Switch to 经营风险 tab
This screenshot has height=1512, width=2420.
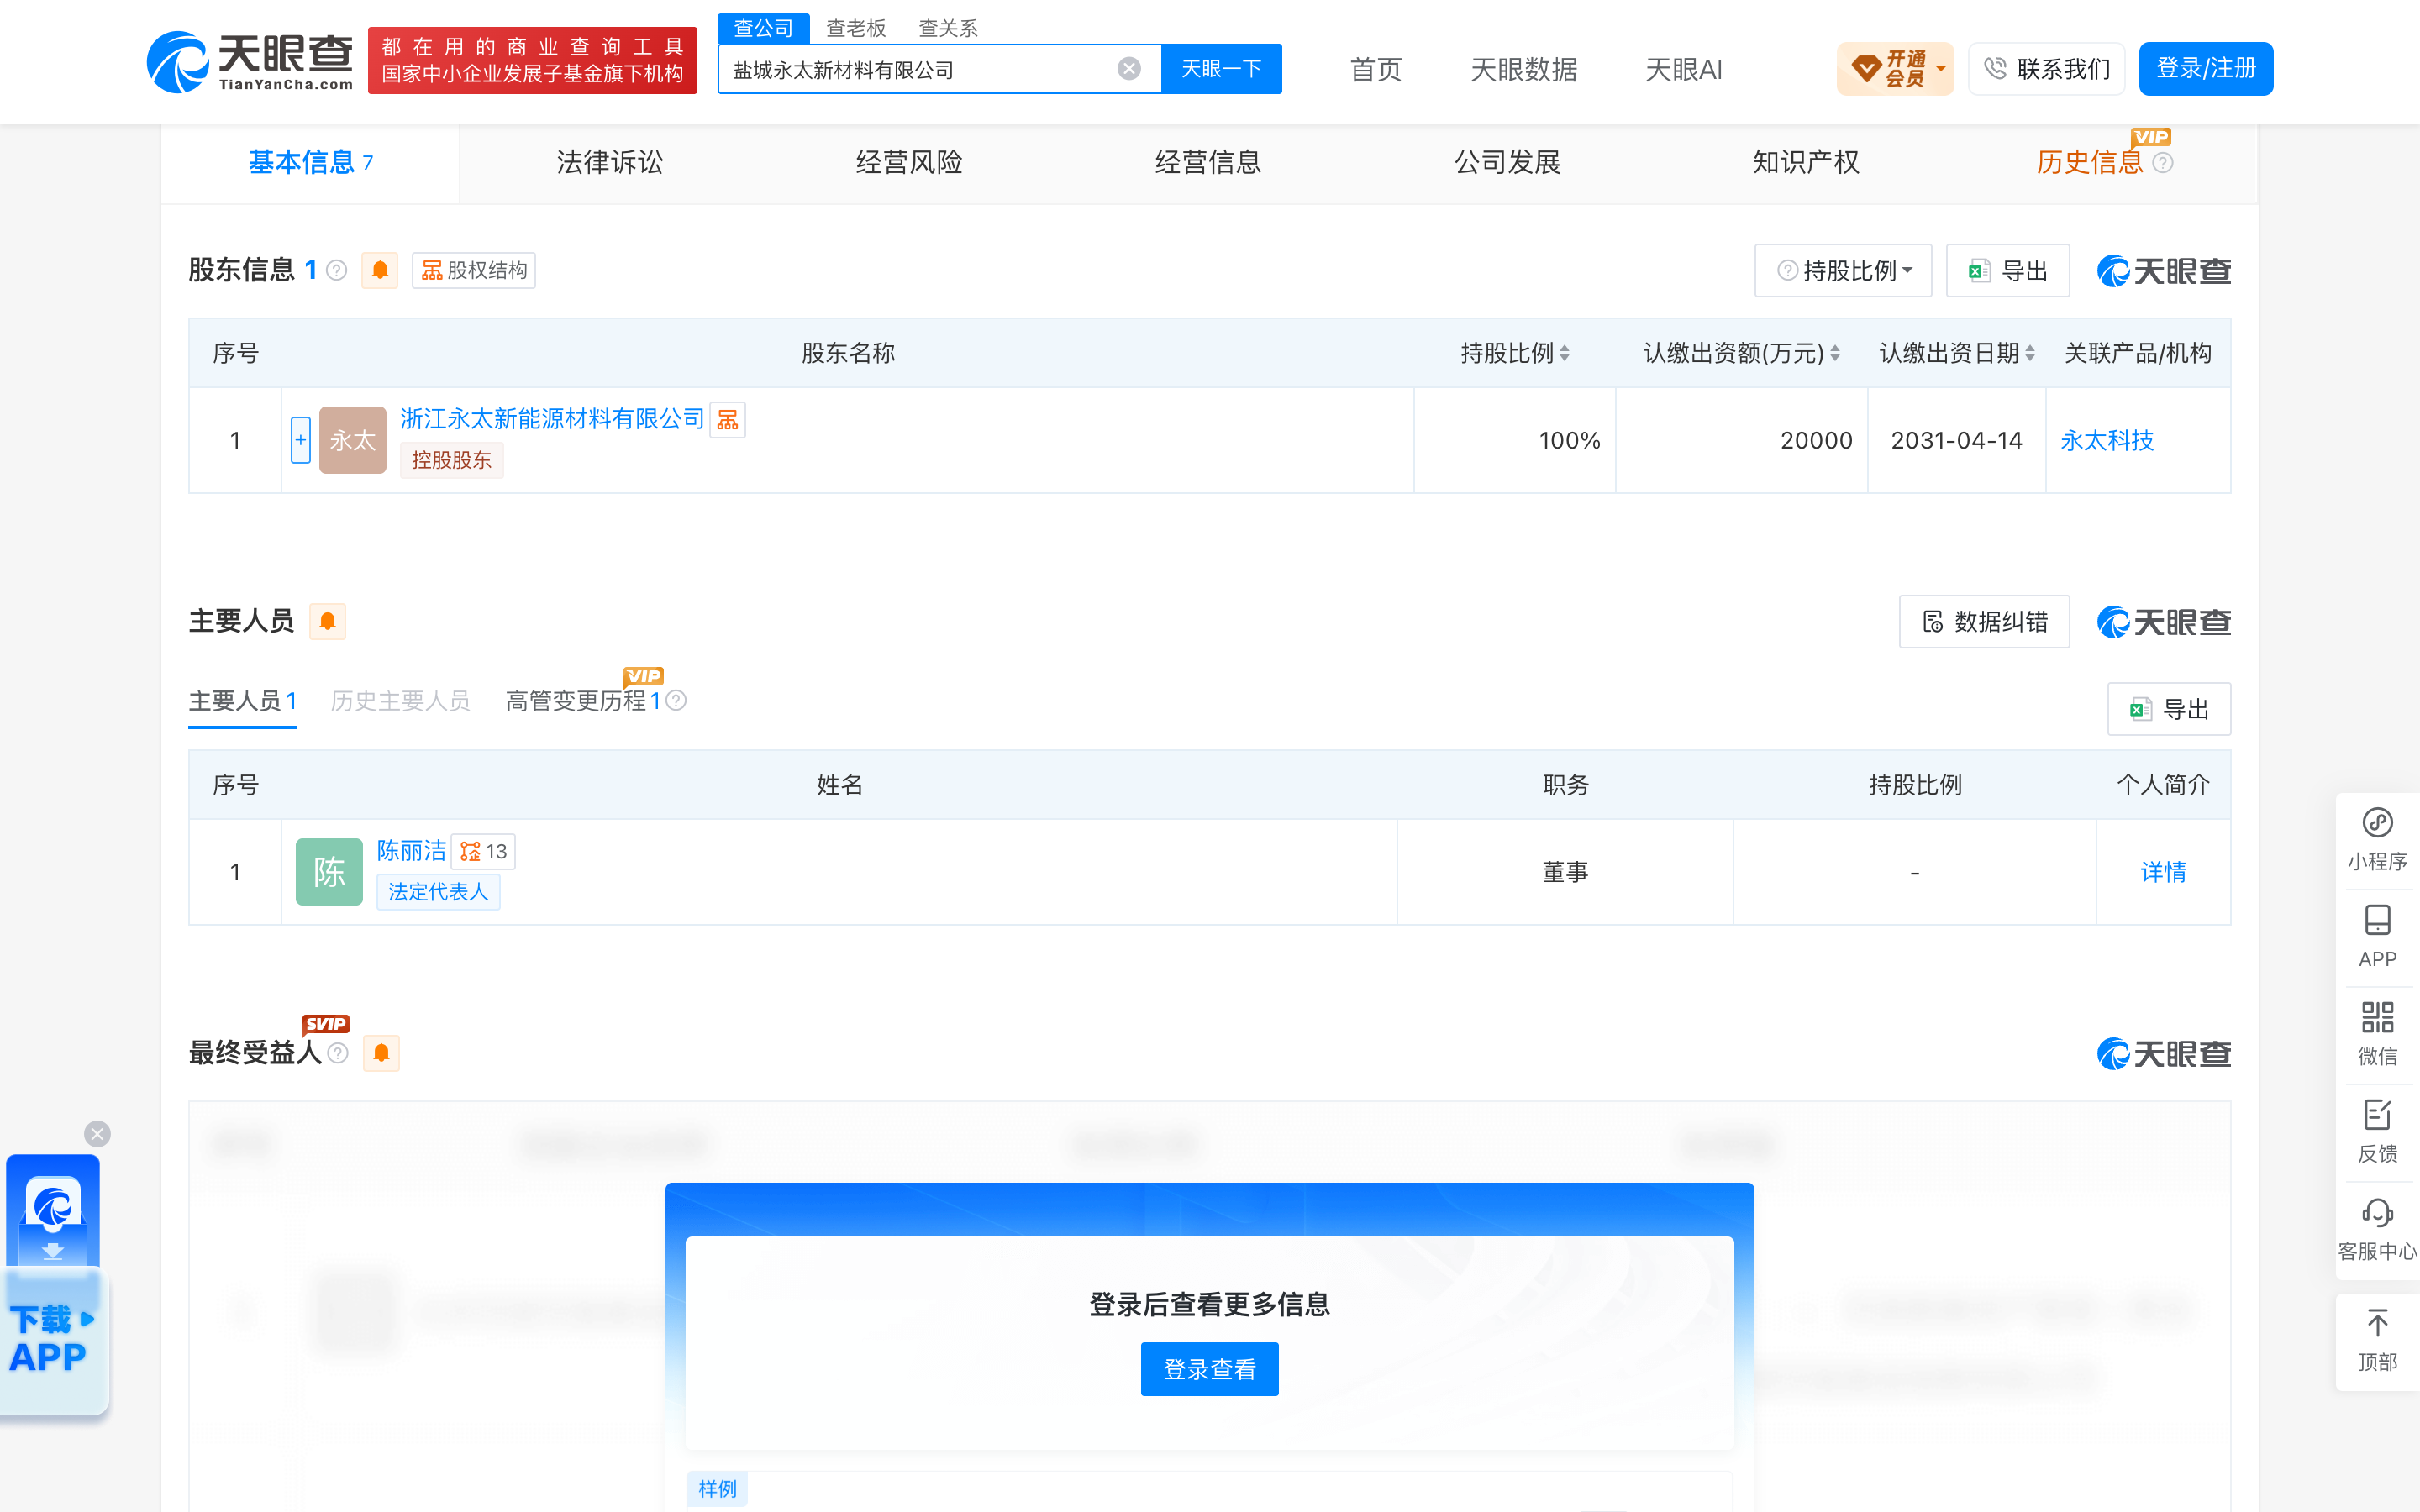click(908, 163)
